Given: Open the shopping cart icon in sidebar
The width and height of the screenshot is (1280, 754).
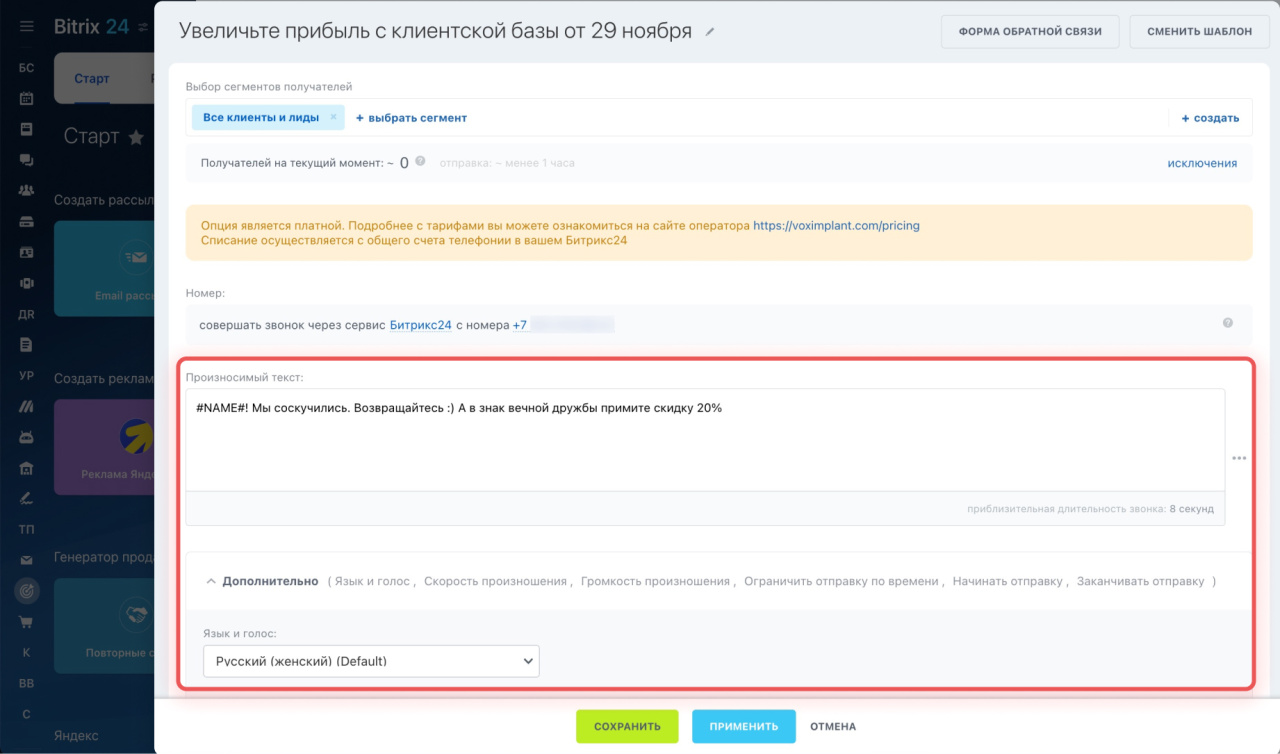Looking at the screenshot, I should 27,622.
